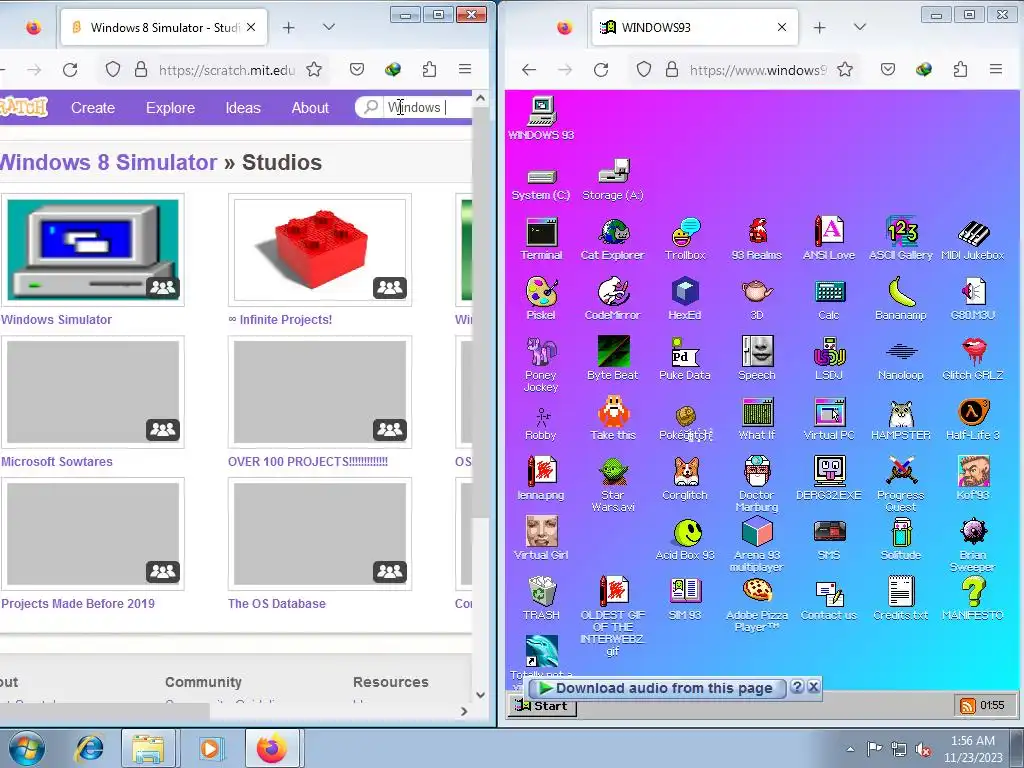The height and width of the screenshot is (768, 1024).
Task: Go to Ideas on Scratch navbar
Action: [x=243, y=108]
